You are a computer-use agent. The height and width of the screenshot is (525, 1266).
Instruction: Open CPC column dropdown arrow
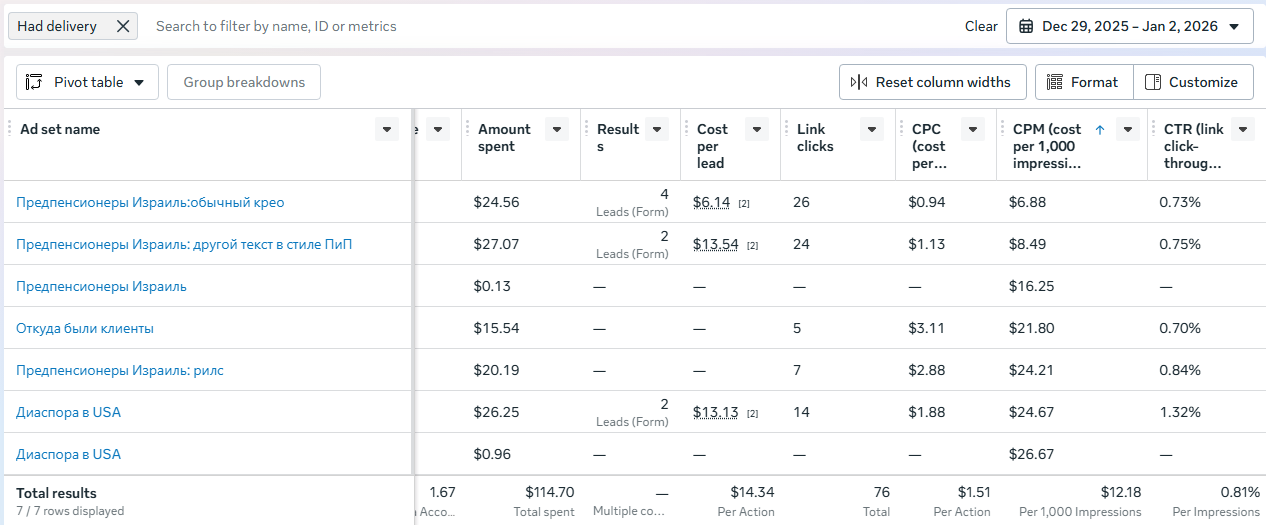[973, 129]
